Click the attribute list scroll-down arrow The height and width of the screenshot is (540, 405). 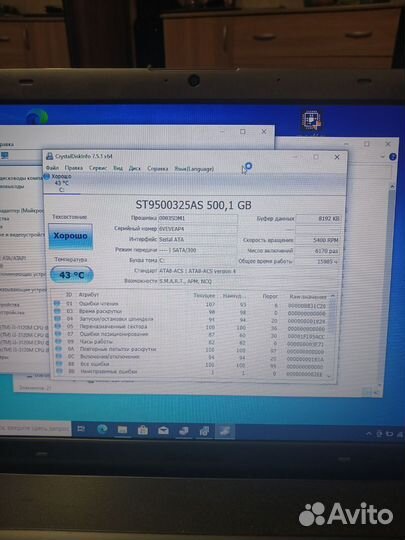[x=329, y=376]
